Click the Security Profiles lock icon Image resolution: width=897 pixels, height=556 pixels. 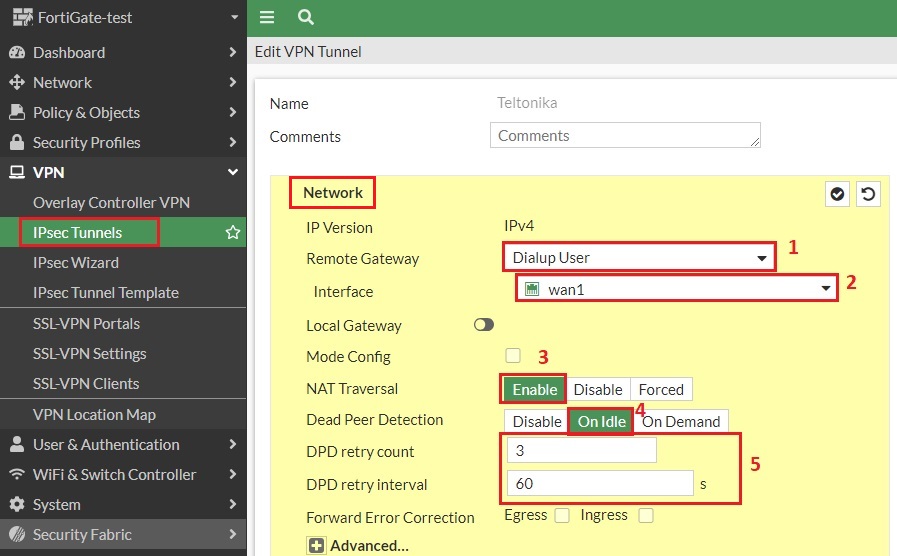(17, 142)
